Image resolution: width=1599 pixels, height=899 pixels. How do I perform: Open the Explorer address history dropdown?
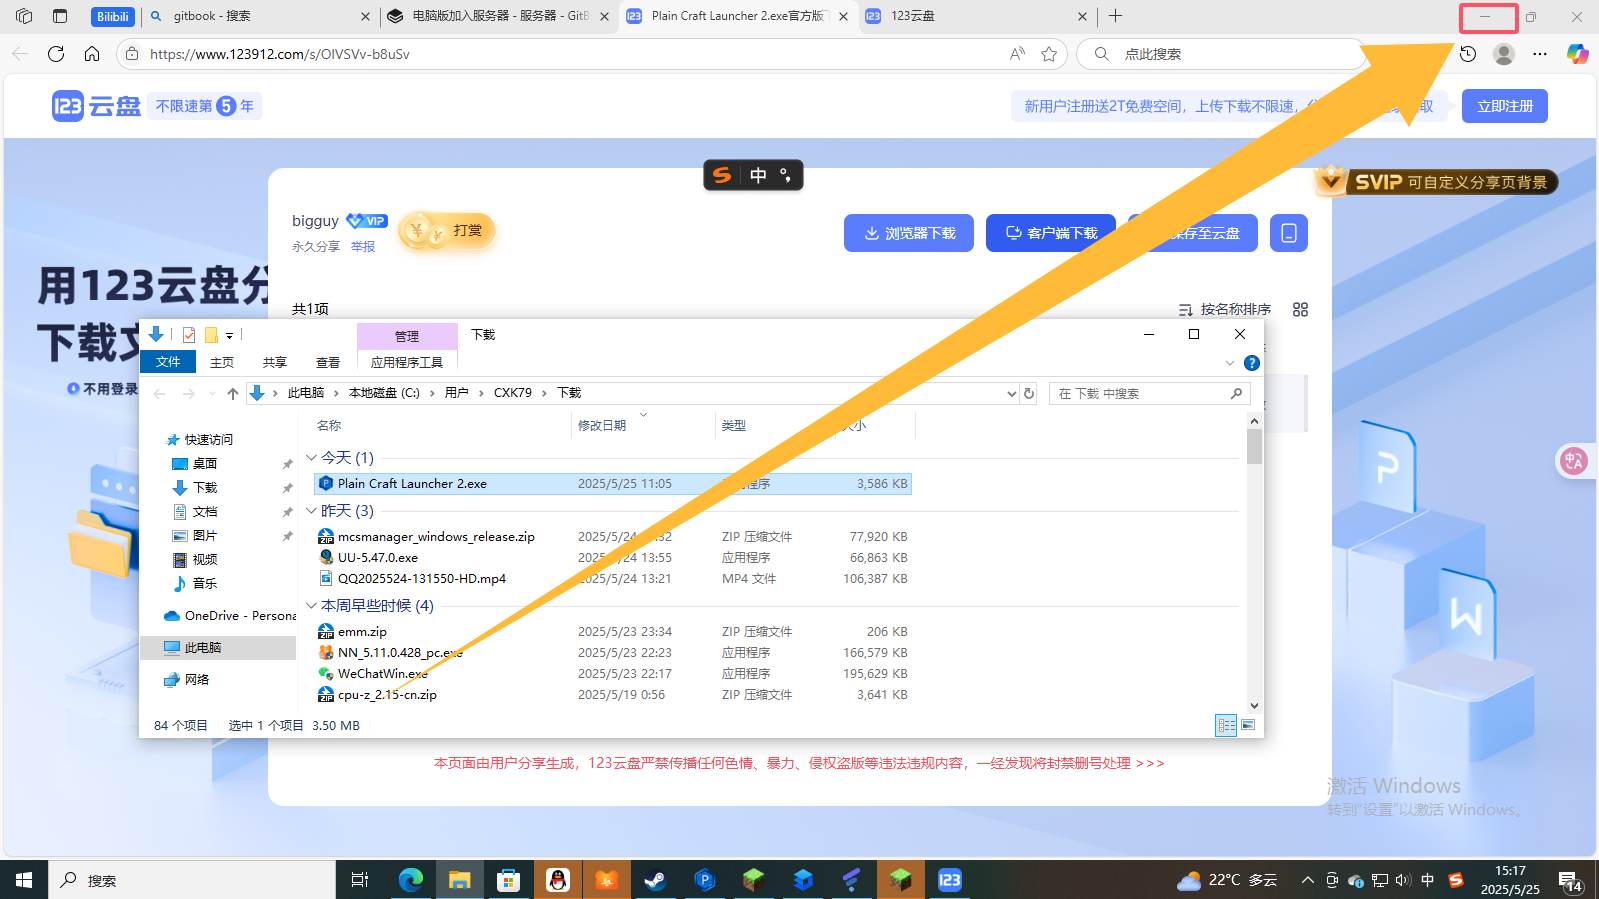pos(1012,394)
